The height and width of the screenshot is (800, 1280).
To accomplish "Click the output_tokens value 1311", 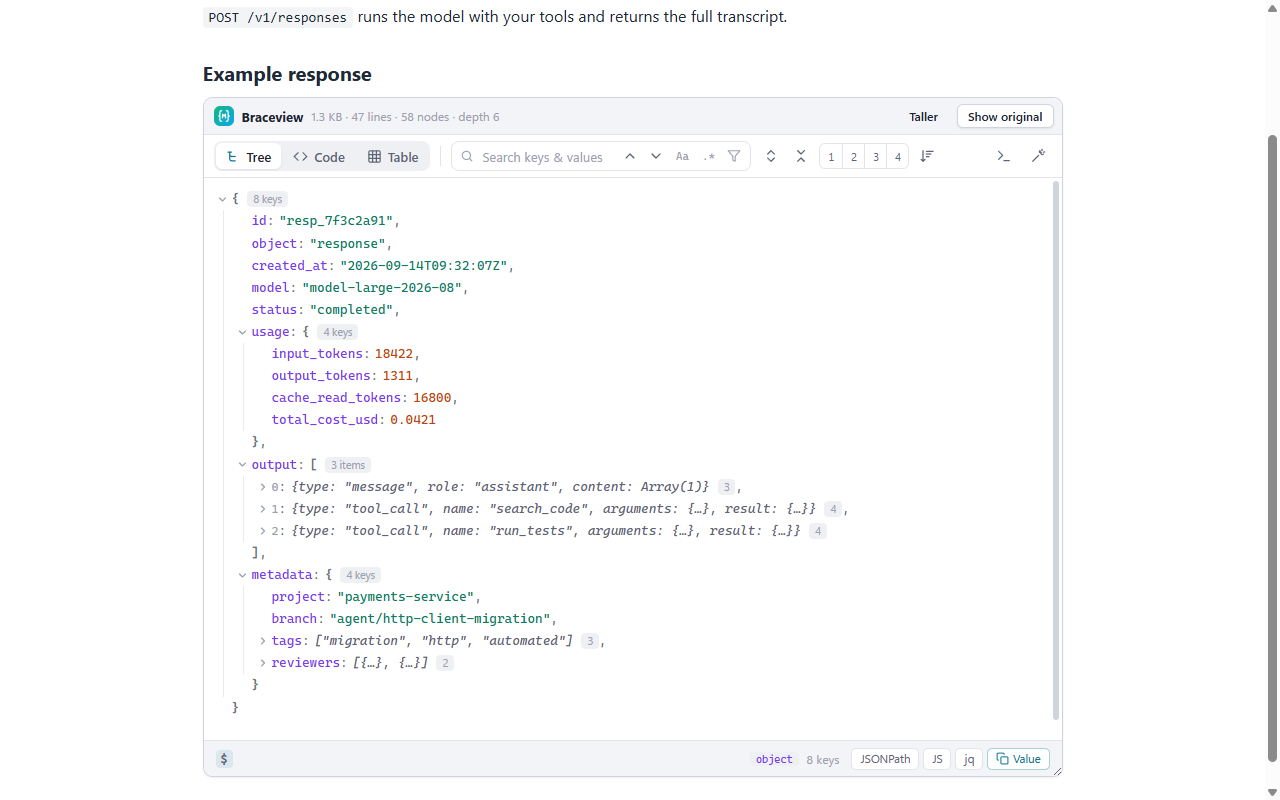I will click(x=397, y=376).
